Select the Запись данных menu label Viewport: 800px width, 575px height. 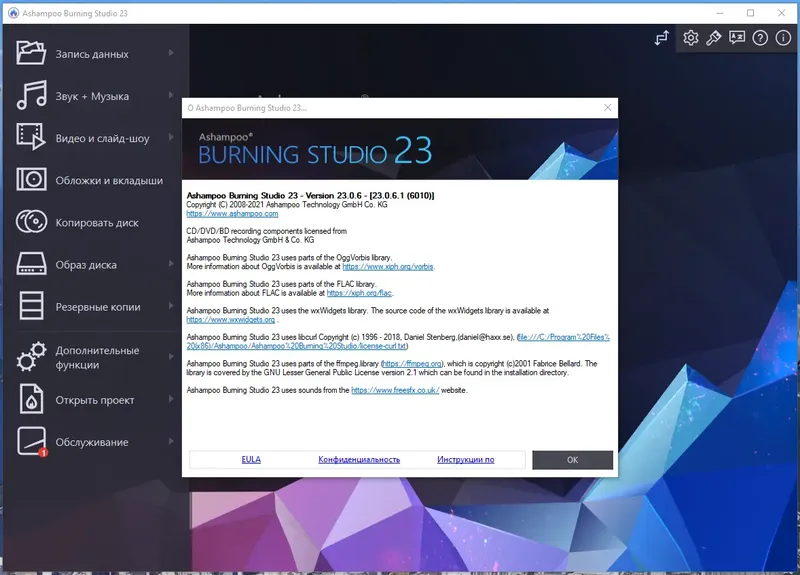92,54
